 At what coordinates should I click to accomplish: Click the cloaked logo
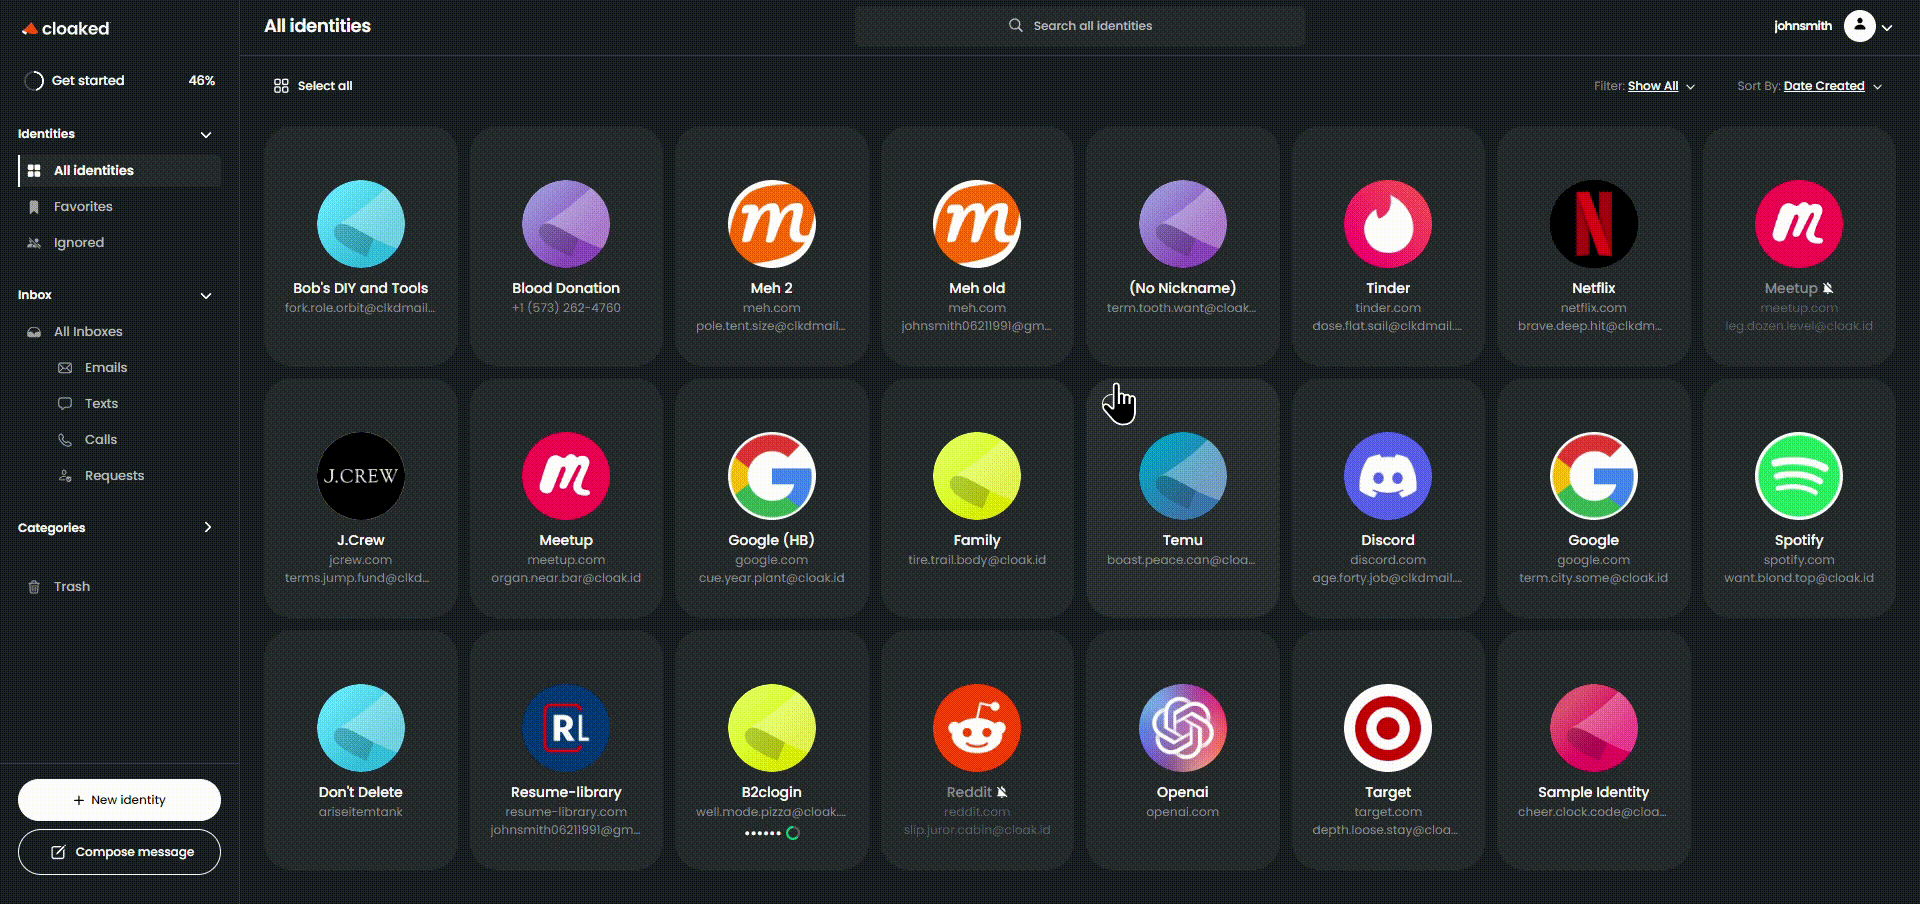65,28
